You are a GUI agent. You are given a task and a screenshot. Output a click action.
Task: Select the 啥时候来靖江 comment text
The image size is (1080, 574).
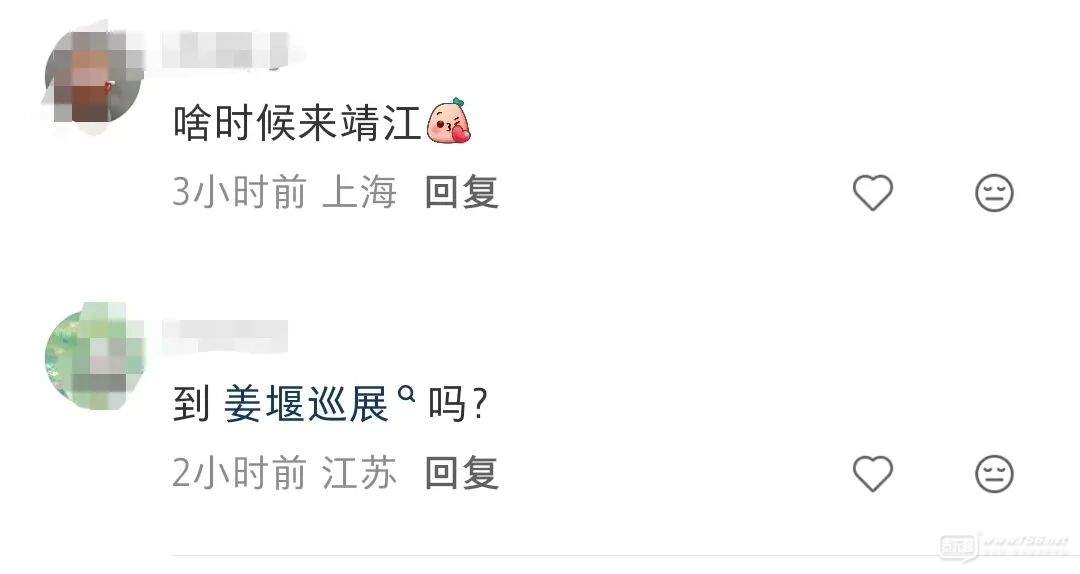(x=297, y=124)
